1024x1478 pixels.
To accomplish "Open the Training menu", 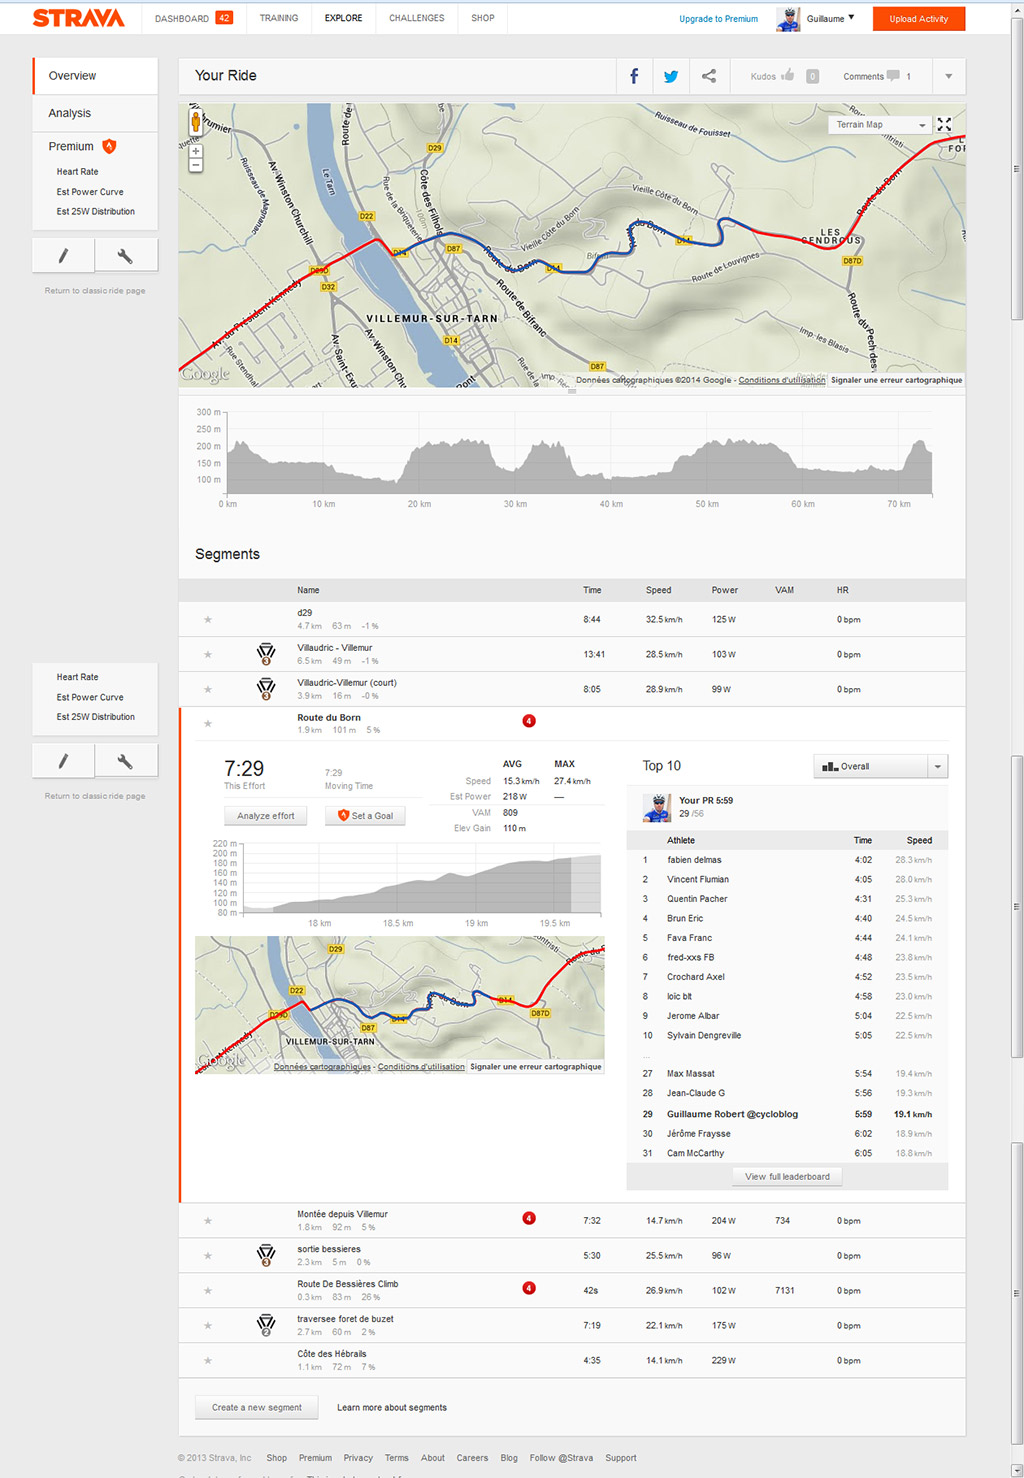I will pyautogui.click(x=279, y=18).
